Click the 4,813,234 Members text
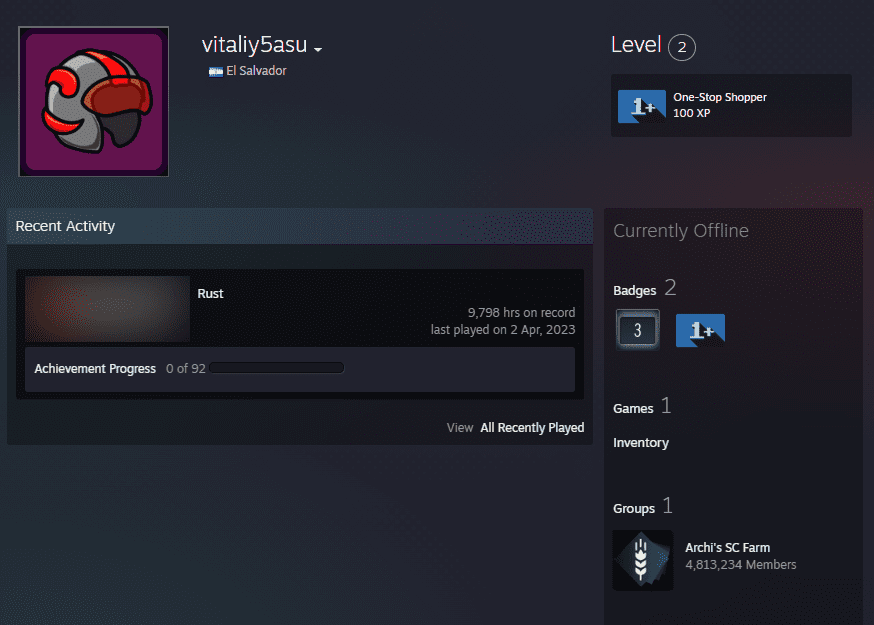Screen dimensions: 874x625 (741, 565)
